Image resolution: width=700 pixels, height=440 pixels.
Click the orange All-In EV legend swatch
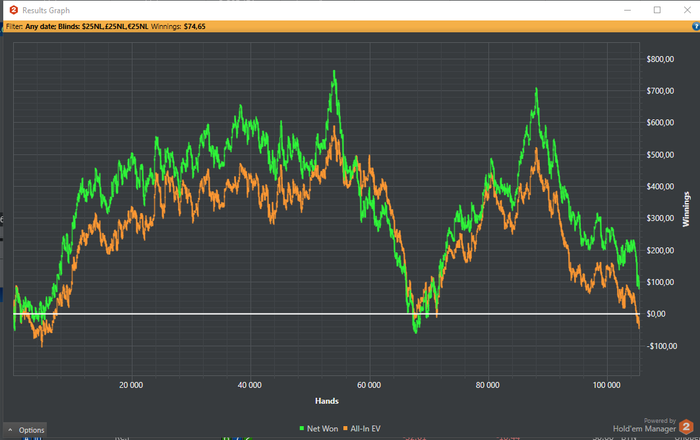(x=346, y=429)
